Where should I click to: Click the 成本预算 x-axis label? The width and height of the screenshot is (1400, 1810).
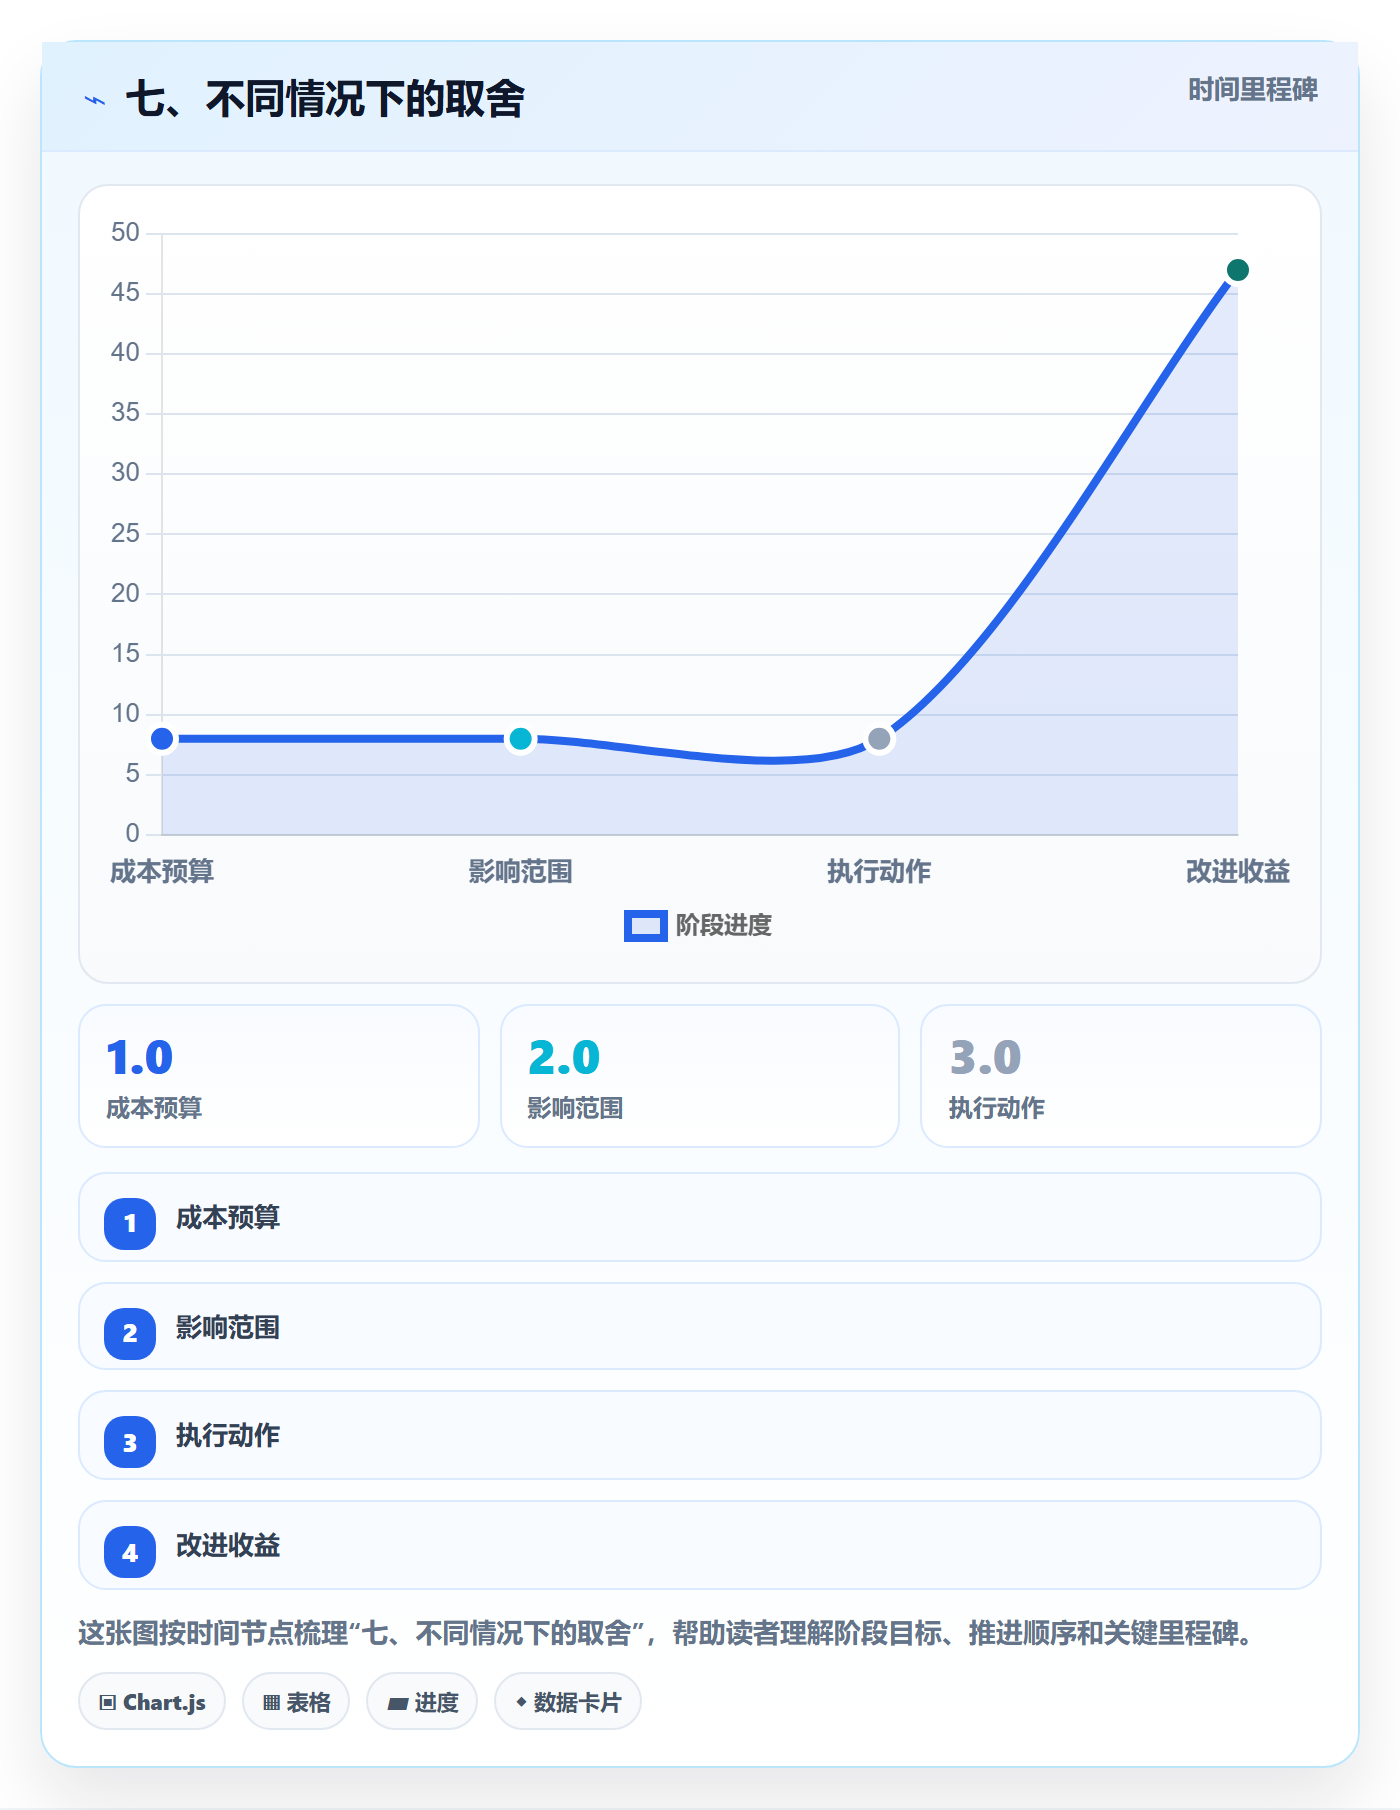pyautogui.click(x=162, y=872)
